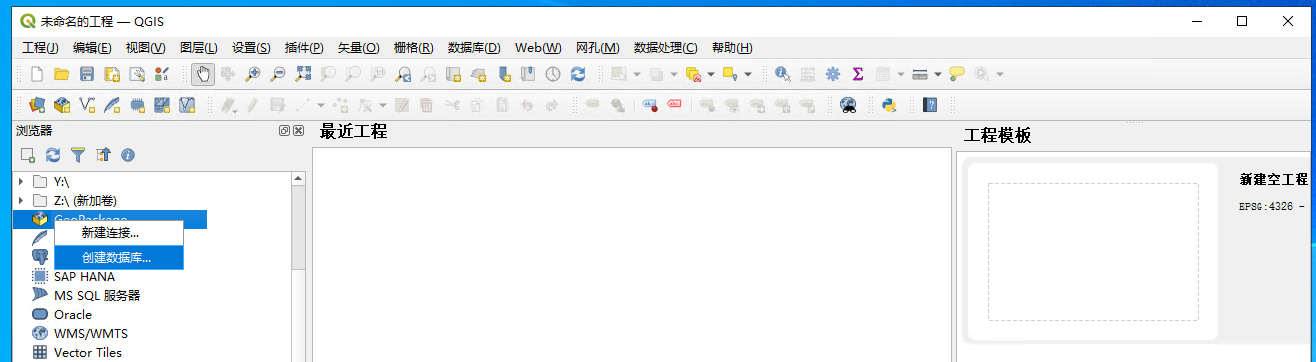
Task: Activate the Pan Map hand tool
Action: pos(202,74)
